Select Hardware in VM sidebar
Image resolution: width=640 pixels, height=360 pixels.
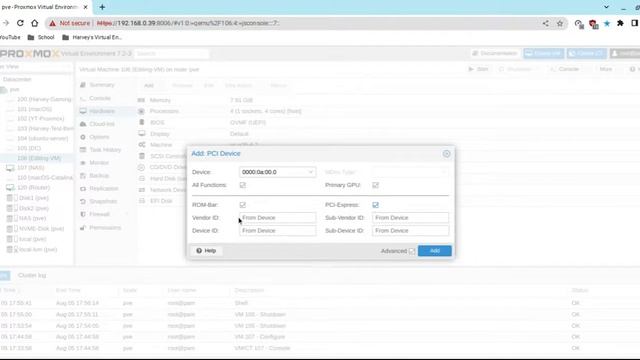[x=102, y=111]
